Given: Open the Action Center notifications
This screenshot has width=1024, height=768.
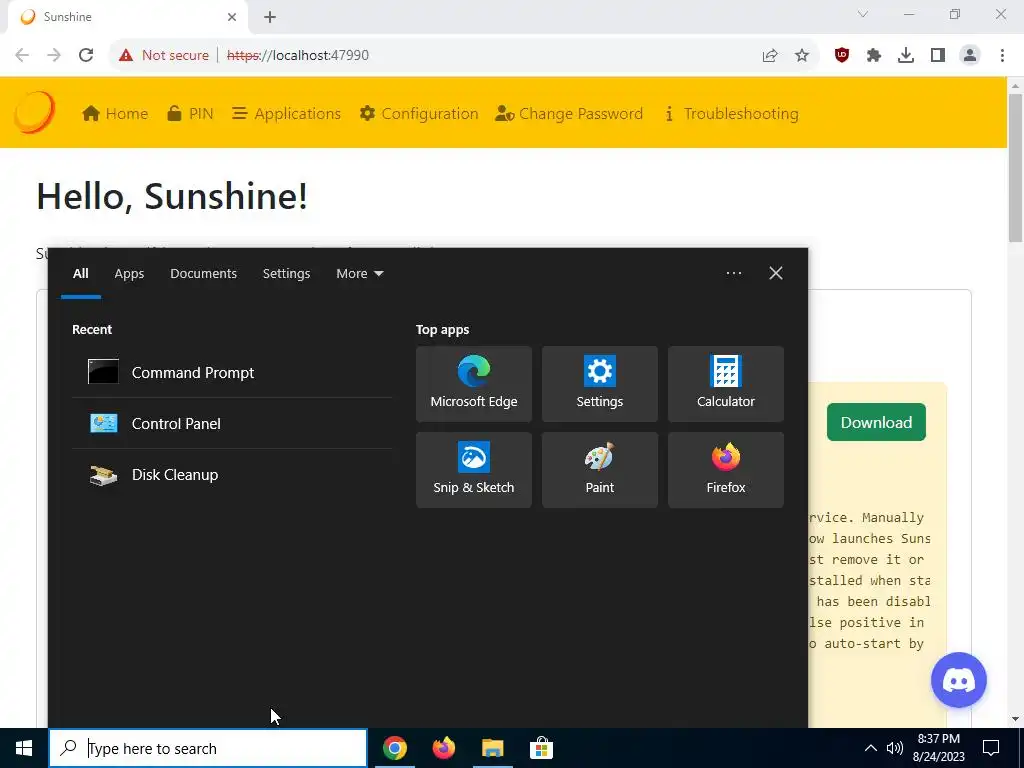Looking at the screenshot, I should [x=991, y=748].
